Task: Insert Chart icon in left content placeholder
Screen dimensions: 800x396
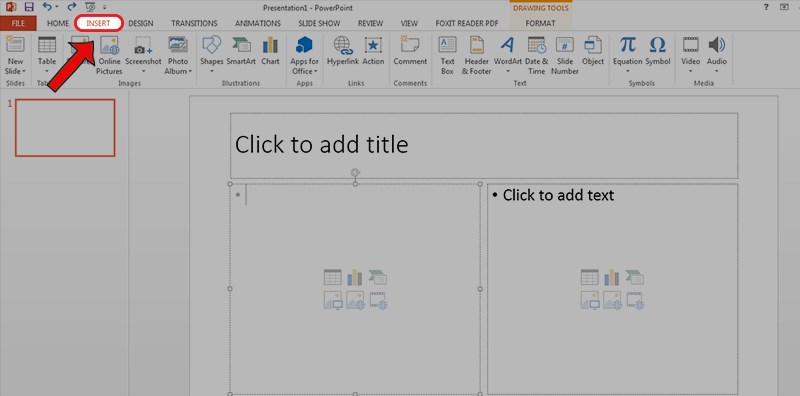Action: click(355, 277)
